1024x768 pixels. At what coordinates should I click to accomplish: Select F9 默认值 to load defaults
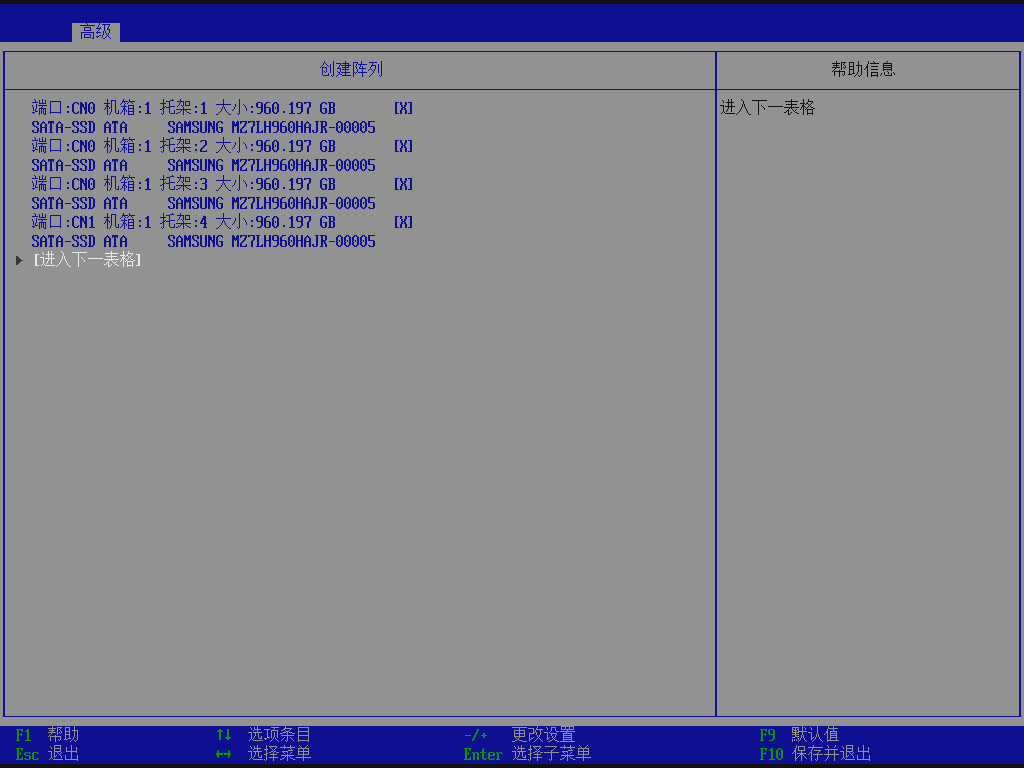[x=798, y=735]
